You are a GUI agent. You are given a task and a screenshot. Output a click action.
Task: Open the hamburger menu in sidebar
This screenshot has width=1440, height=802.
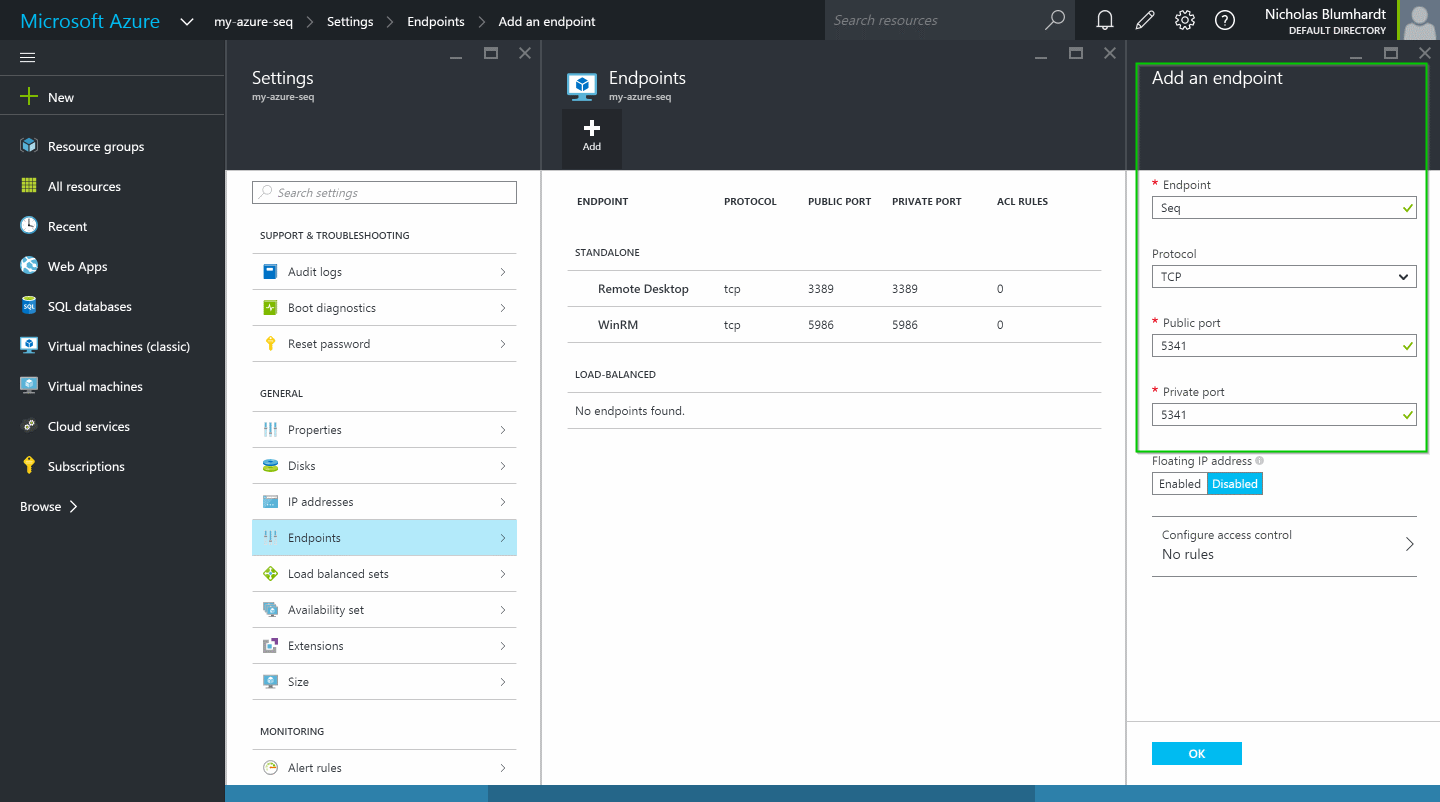(x=28, y=57)
